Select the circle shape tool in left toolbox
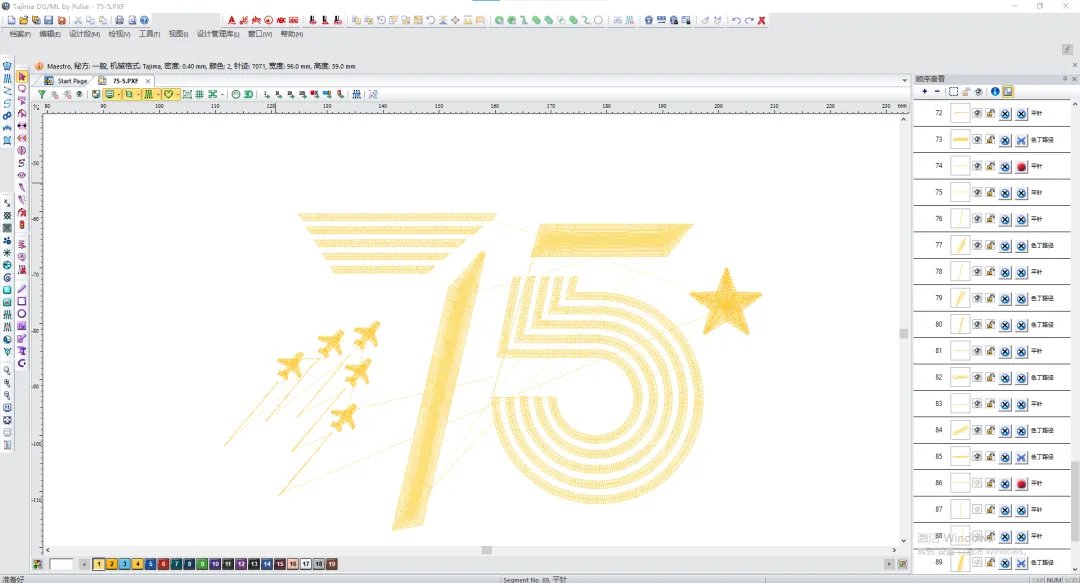The image size is (1080, 583). [x=22, y=314]
